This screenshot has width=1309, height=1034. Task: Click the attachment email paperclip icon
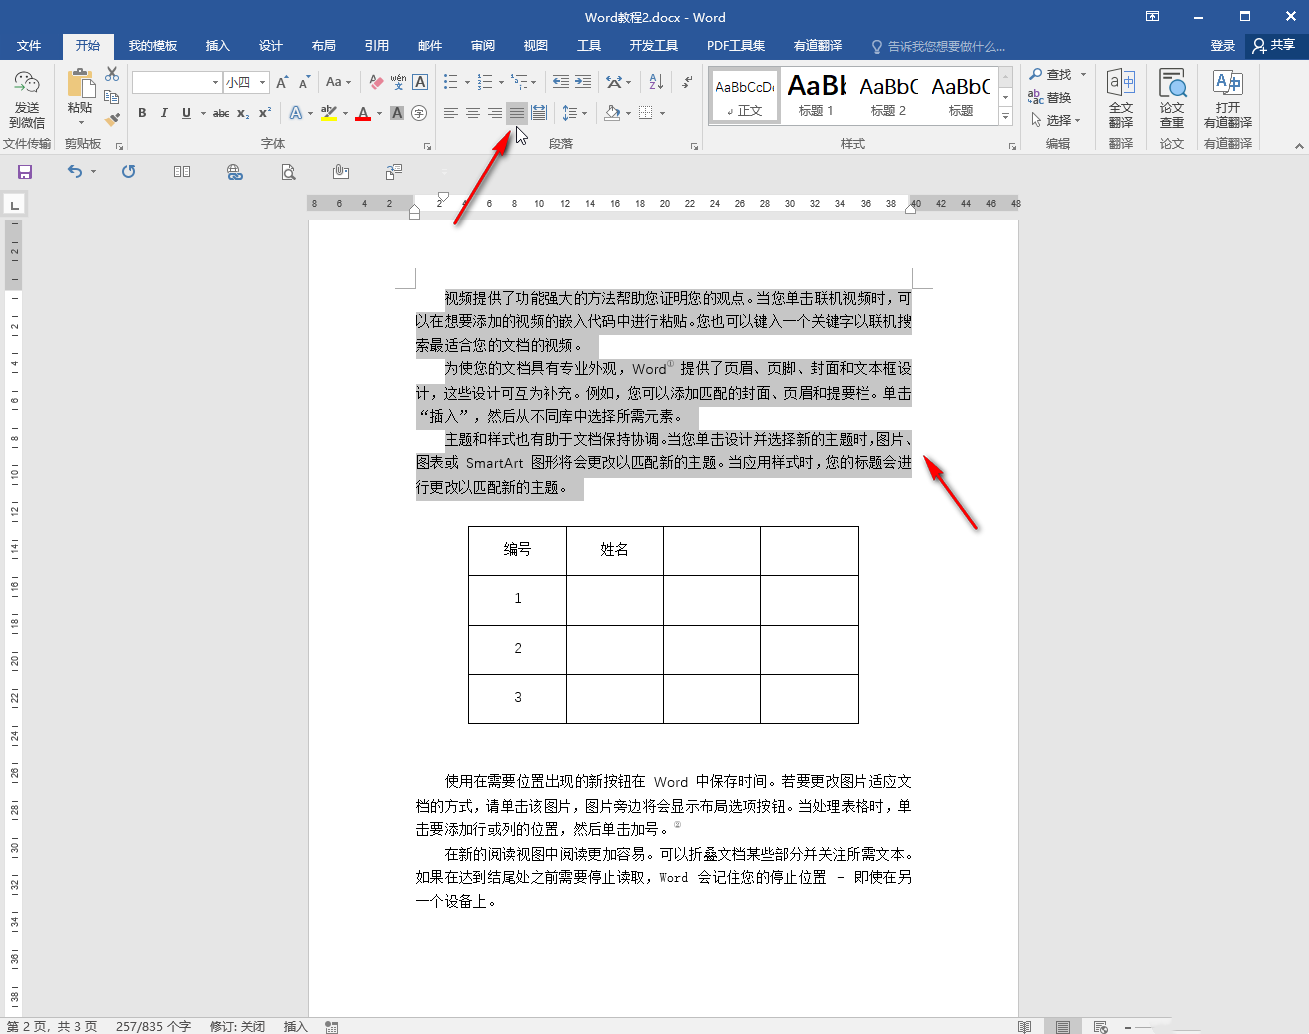coord(341,172)
